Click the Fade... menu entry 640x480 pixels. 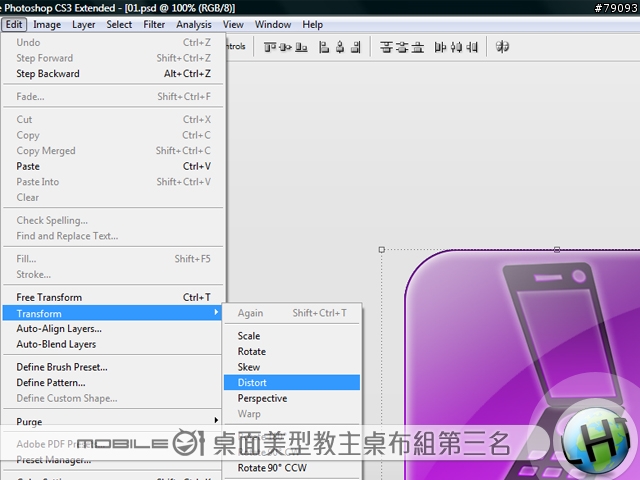[x=113, y=96]
